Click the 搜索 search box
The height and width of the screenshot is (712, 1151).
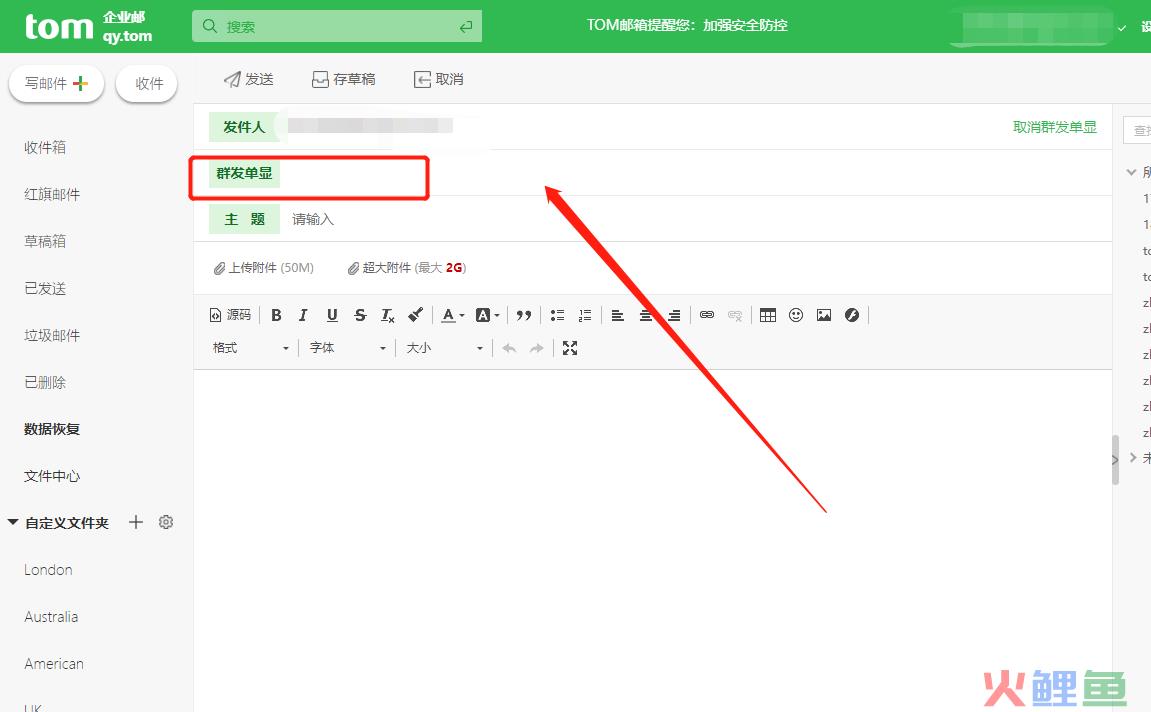tap(337, 26)
